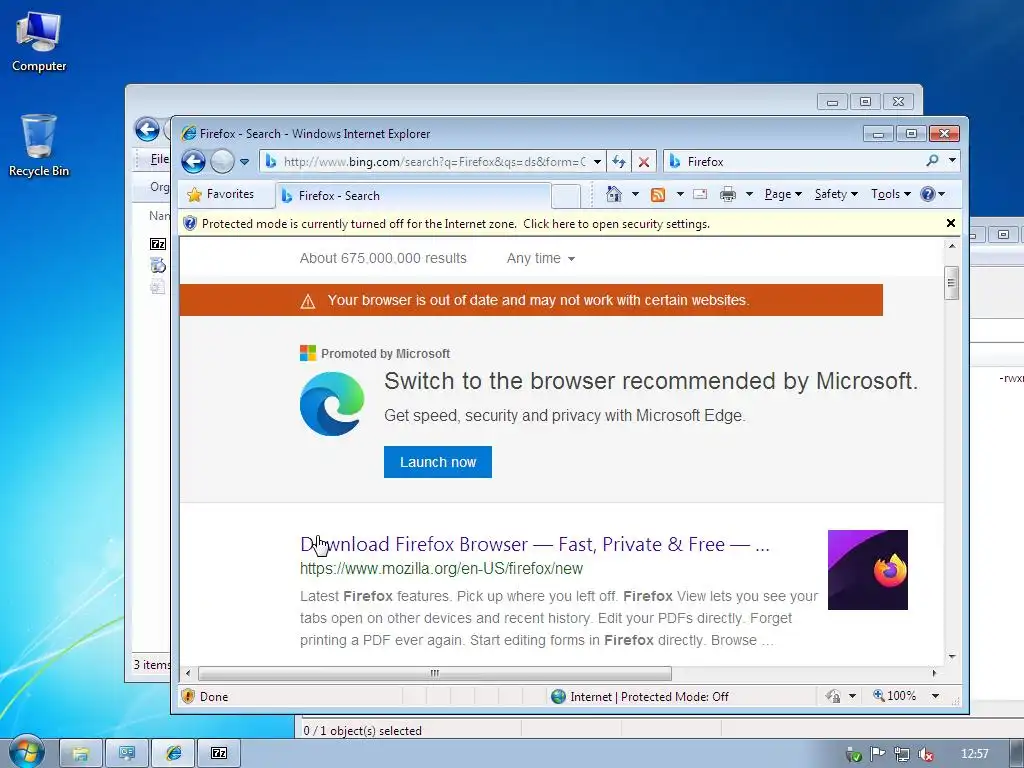Click the horizontal scrollbar left arrow
The width and height of the screenshot is (1024, 768).
pyautogui.click(x=189, y=673)
